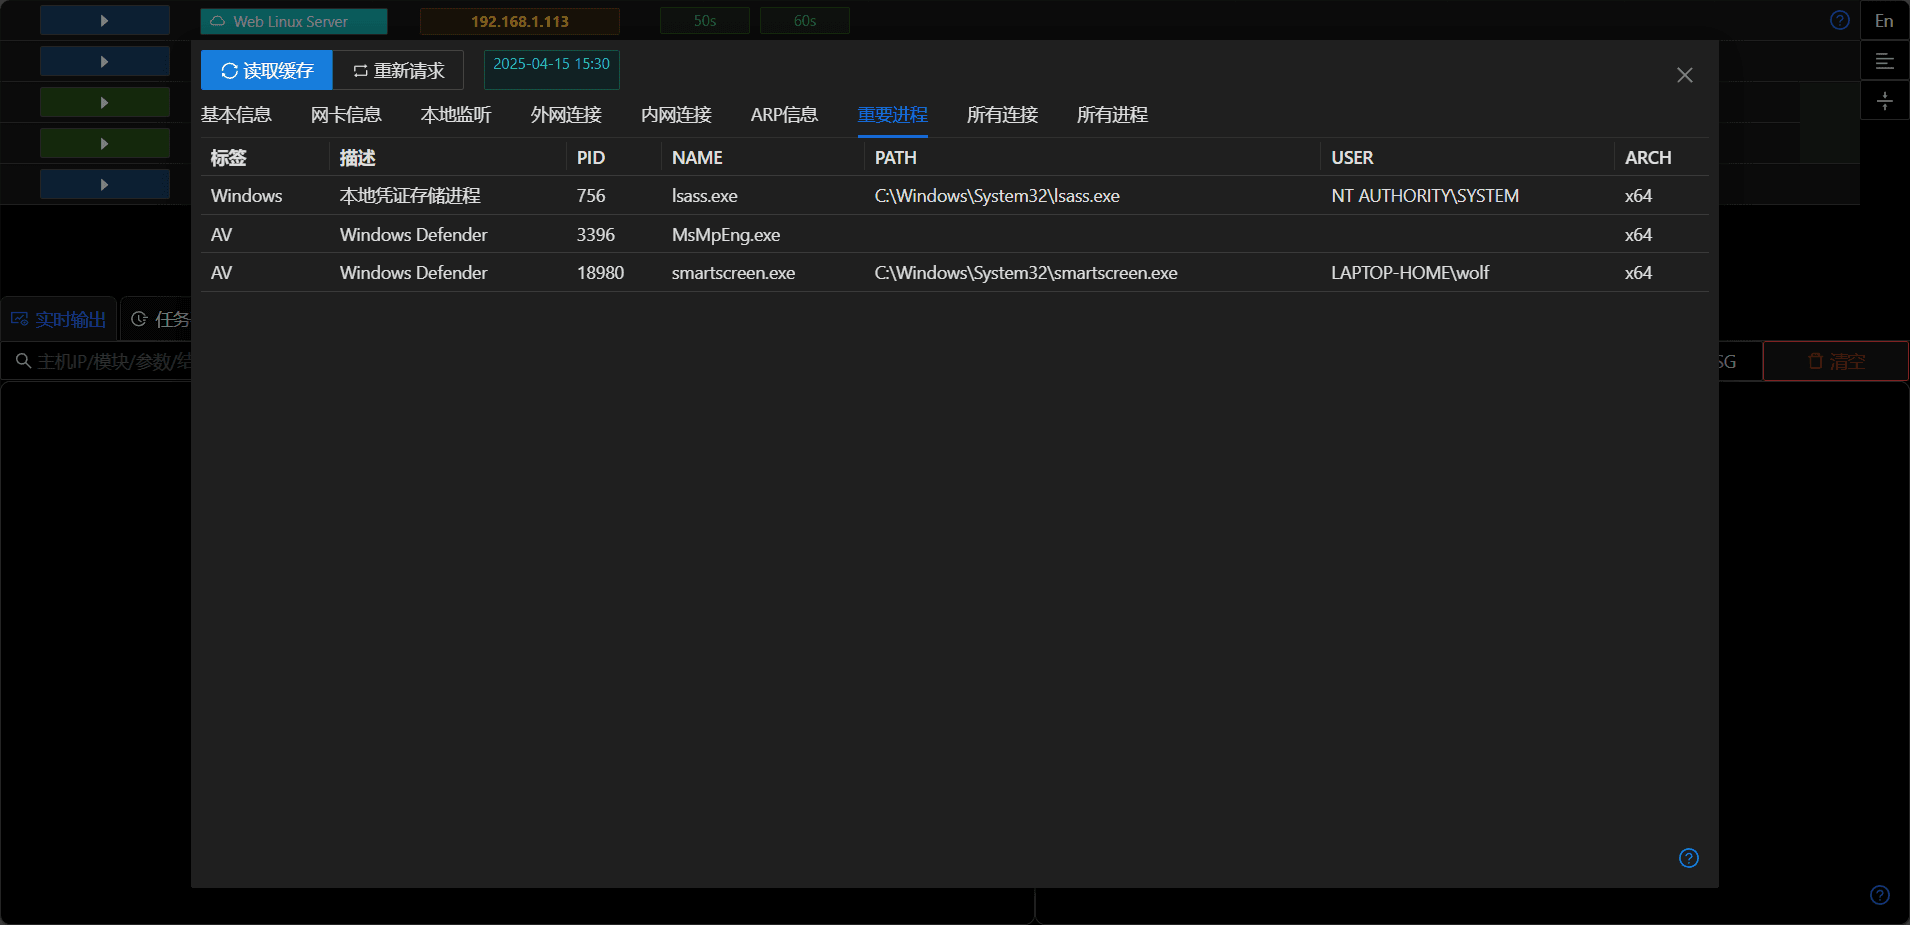This screenshot has height=925, width=1910.
Task: Click the 2025-04-15 15:30 timestamp tag
Action: (x=552, y=70)
